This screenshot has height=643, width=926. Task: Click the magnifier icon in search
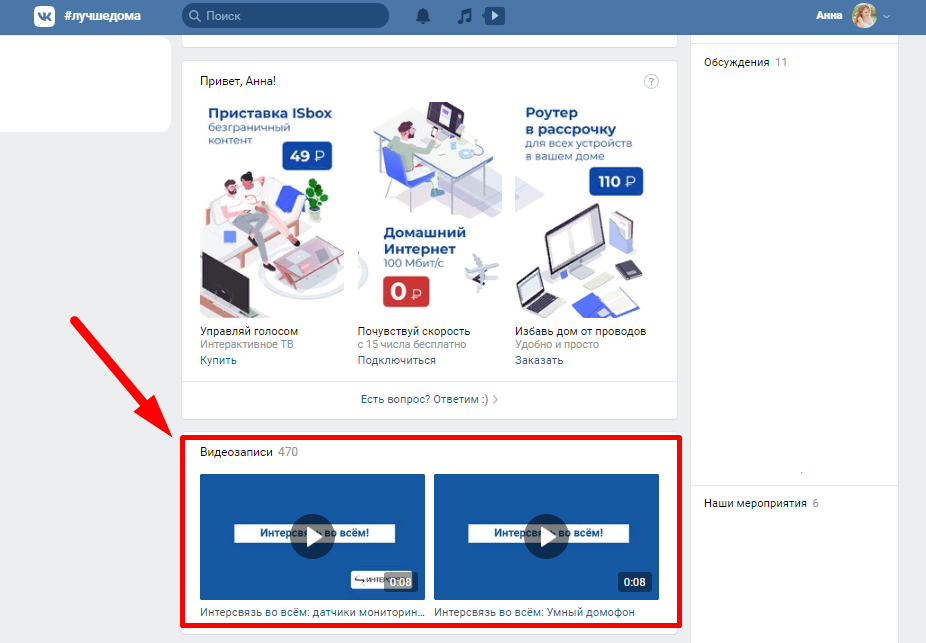tap(195, 16)
